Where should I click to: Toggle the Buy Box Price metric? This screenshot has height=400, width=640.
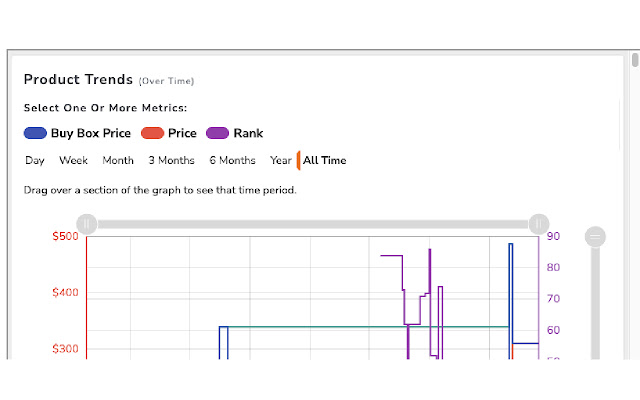click(x=77, y=133)
